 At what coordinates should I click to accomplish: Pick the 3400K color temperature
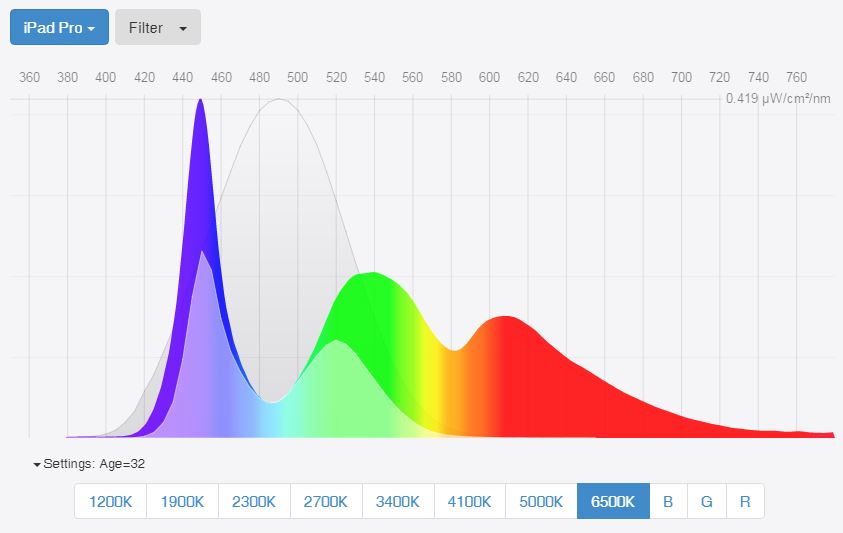(398, 502)
